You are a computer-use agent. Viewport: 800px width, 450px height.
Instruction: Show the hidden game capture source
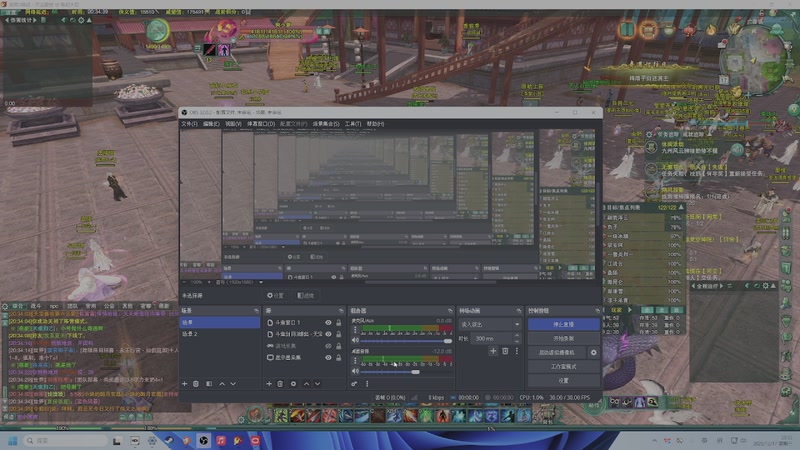(x=328, y=346)
